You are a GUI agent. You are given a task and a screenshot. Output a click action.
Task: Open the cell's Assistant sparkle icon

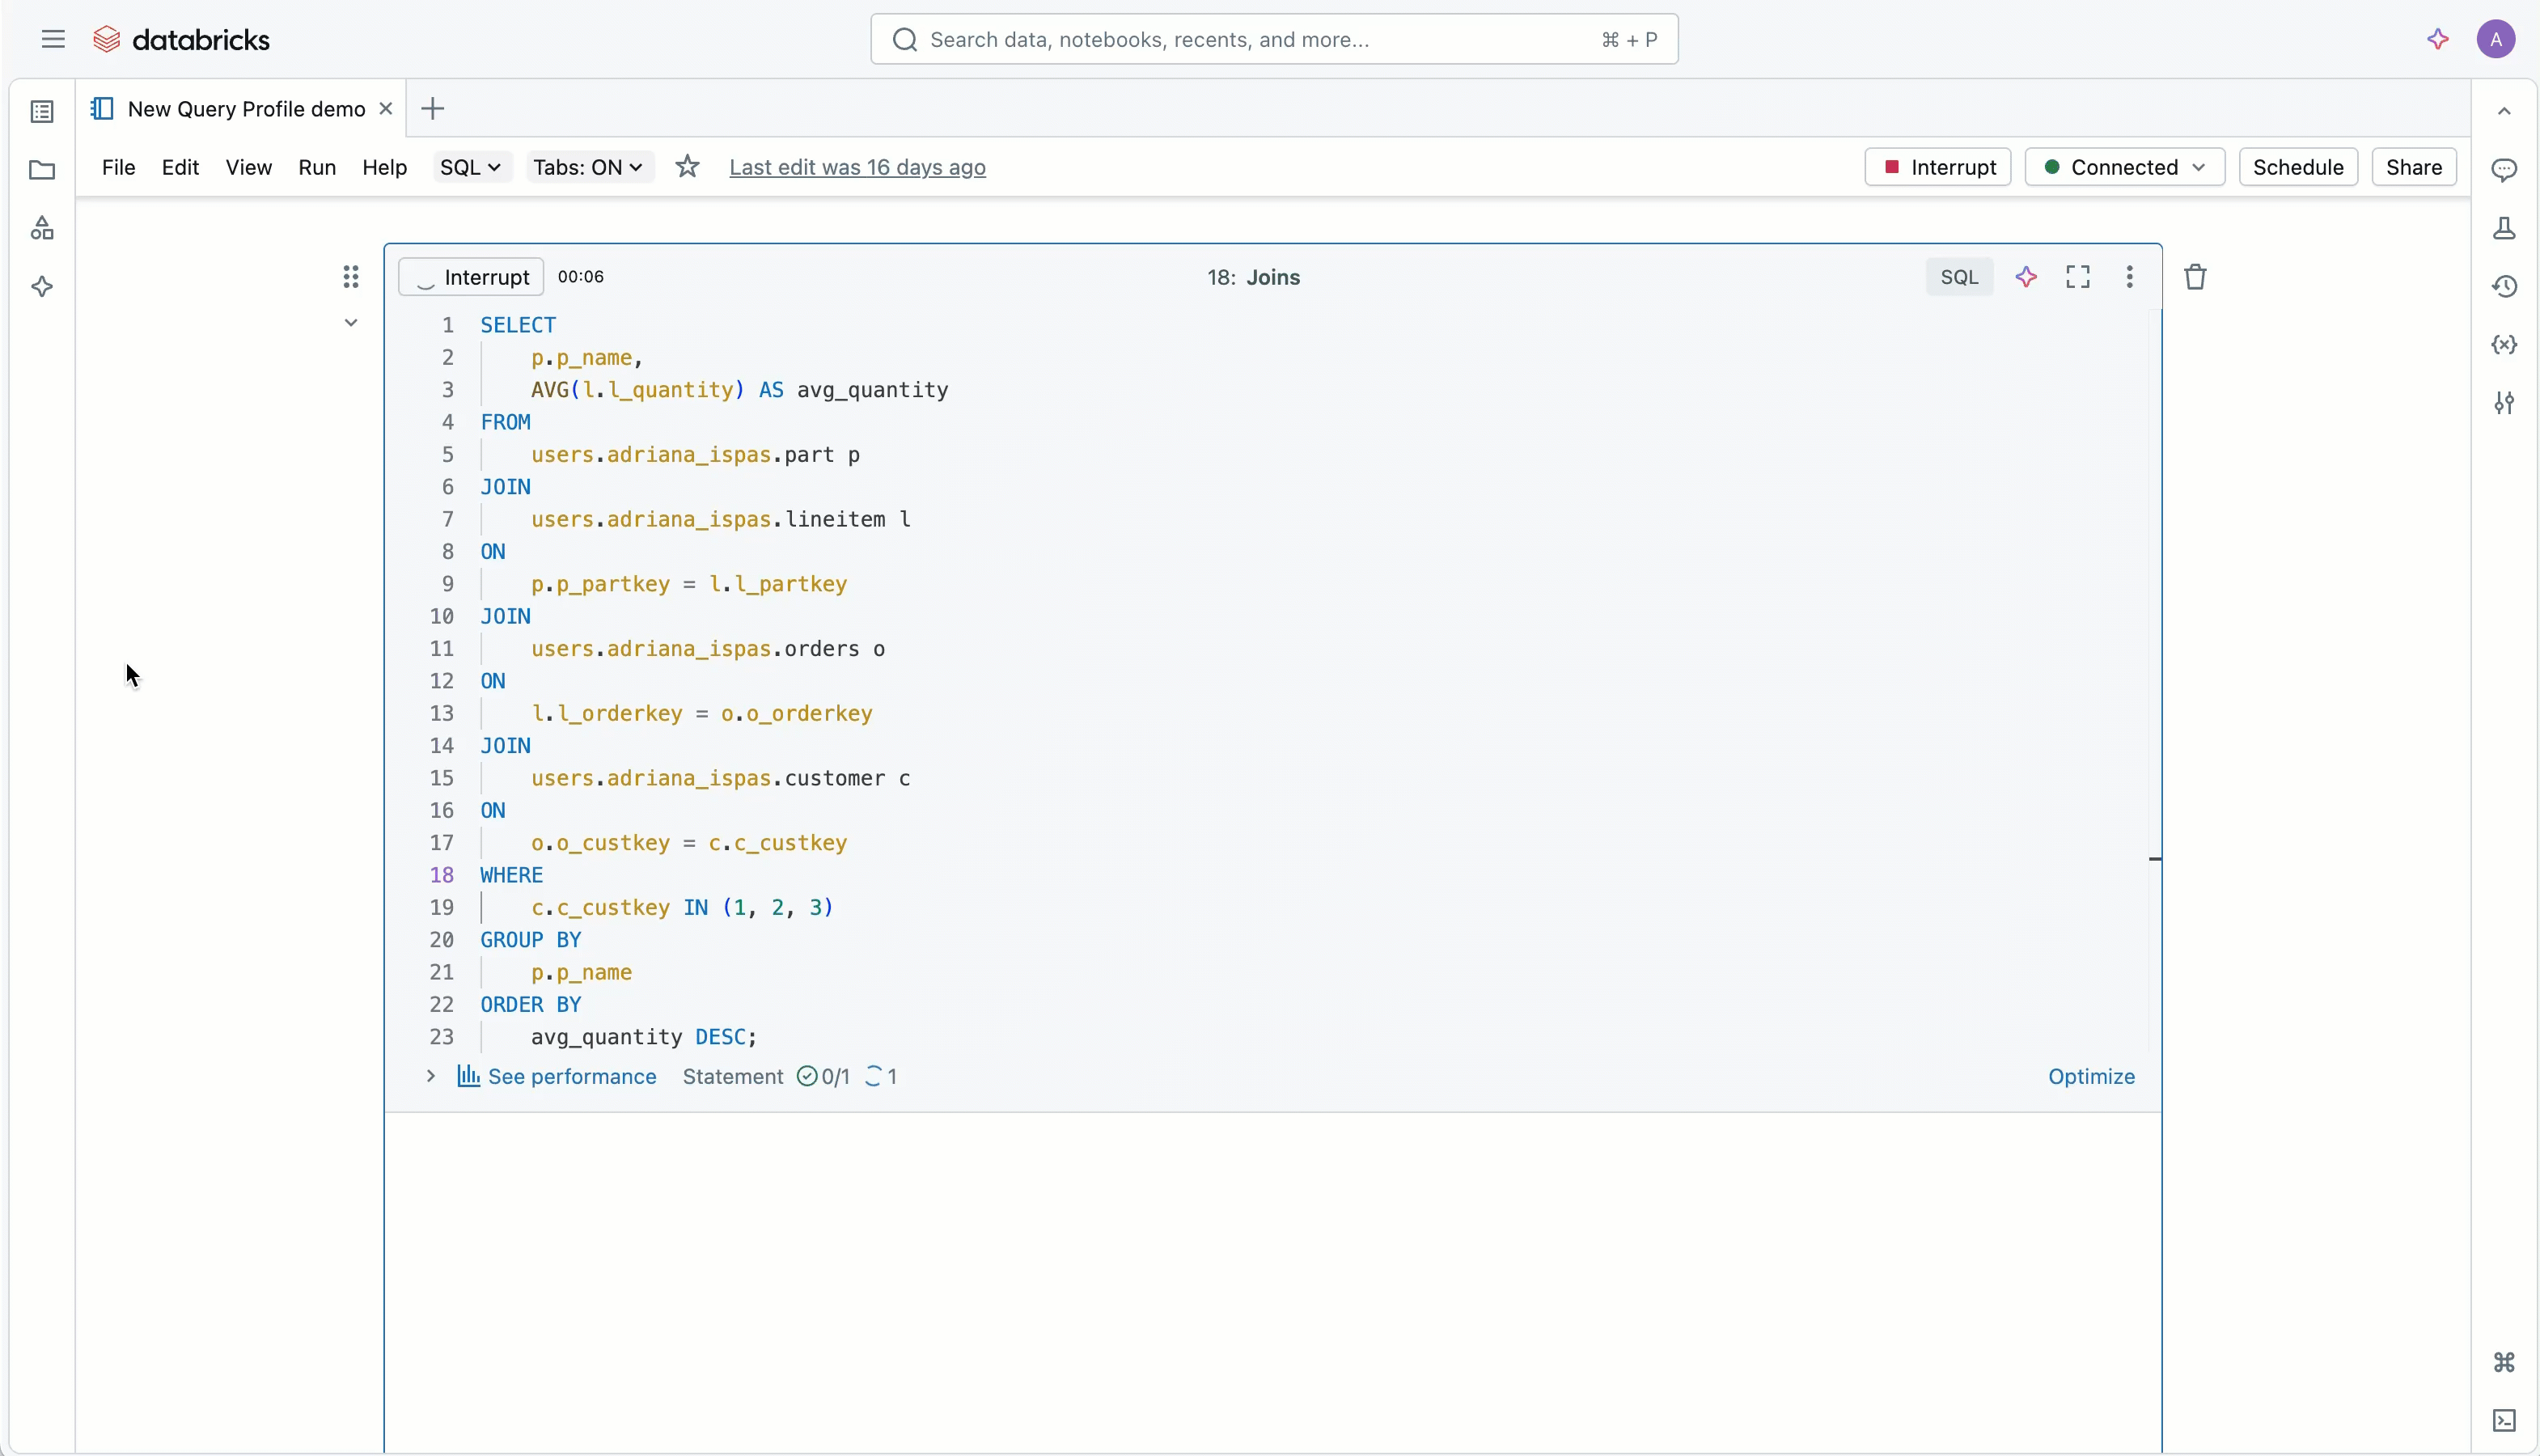click(x=2026, y=277)
